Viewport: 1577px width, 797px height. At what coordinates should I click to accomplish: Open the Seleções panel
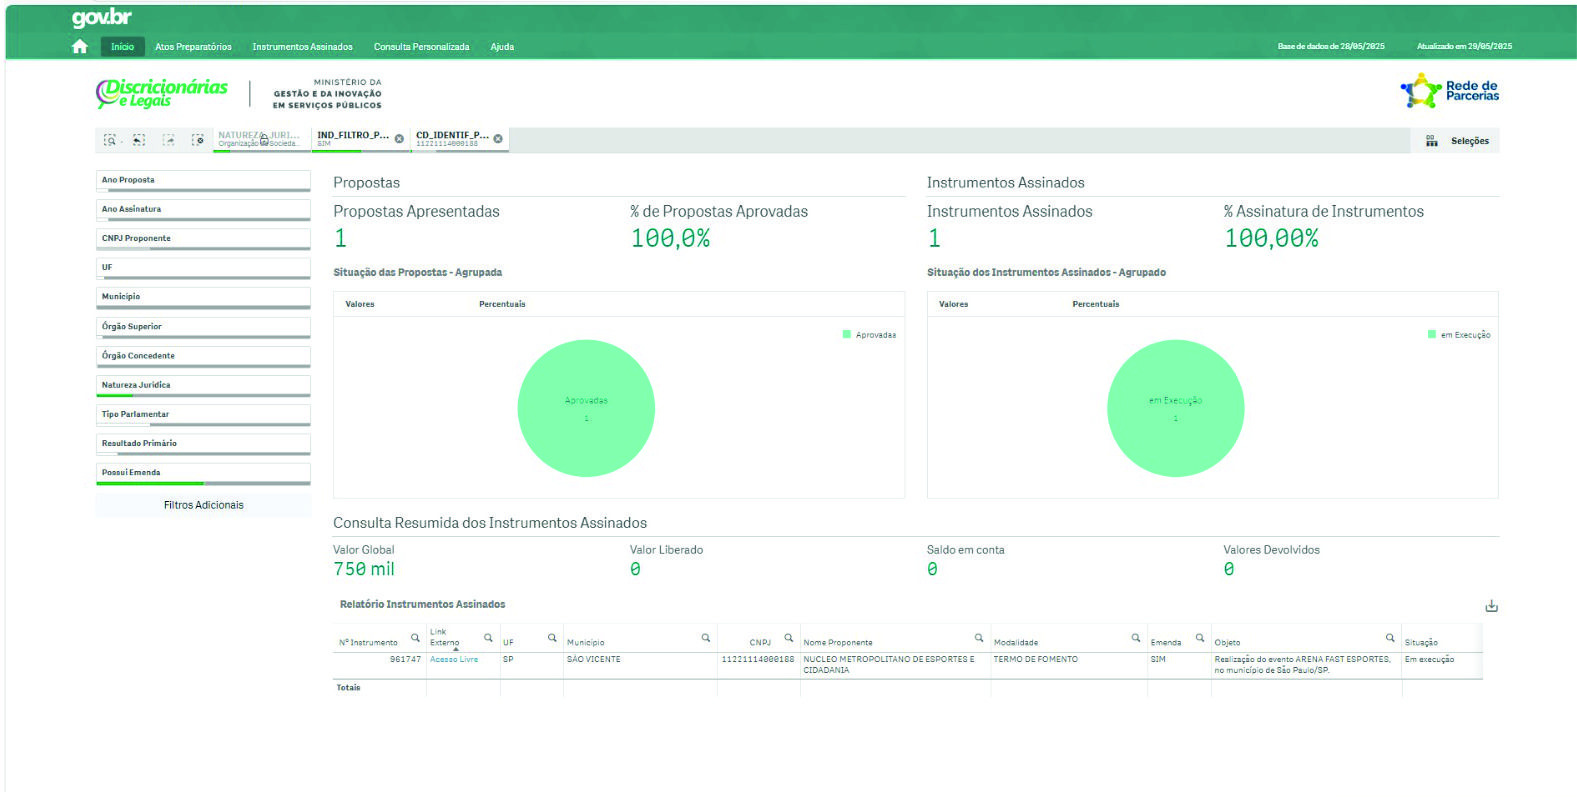1459,141
